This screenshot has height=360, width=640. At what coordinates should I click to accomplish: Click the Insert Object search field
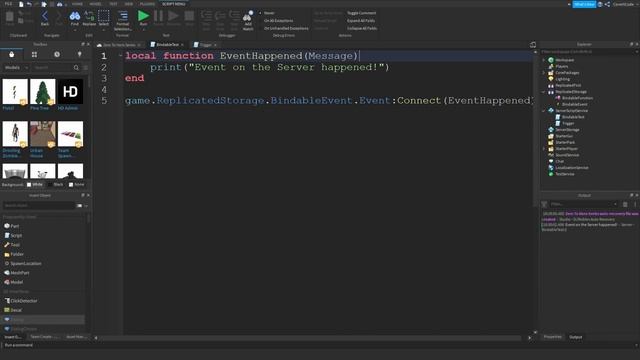tap(39, 206)
